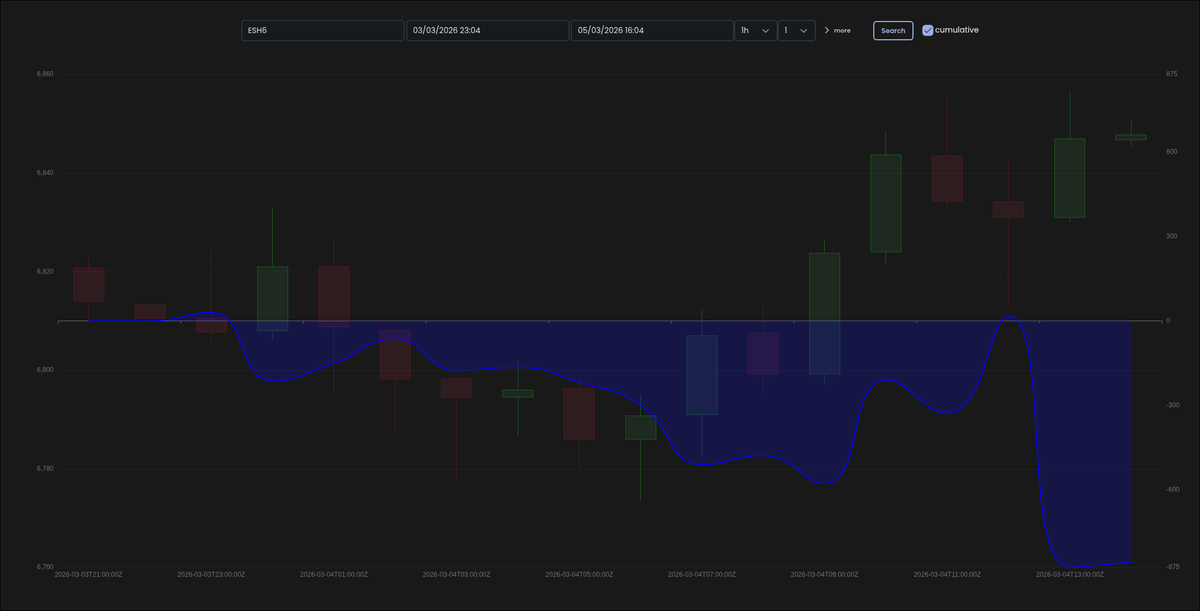
Task: Open the dropdown showing value 1
Action: point(796,30)
